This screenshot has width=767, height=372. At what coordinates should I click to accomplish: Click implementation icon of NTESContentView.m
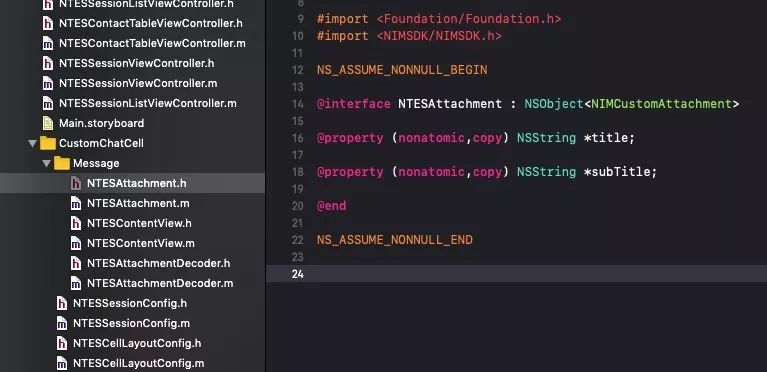coord(76,243)
